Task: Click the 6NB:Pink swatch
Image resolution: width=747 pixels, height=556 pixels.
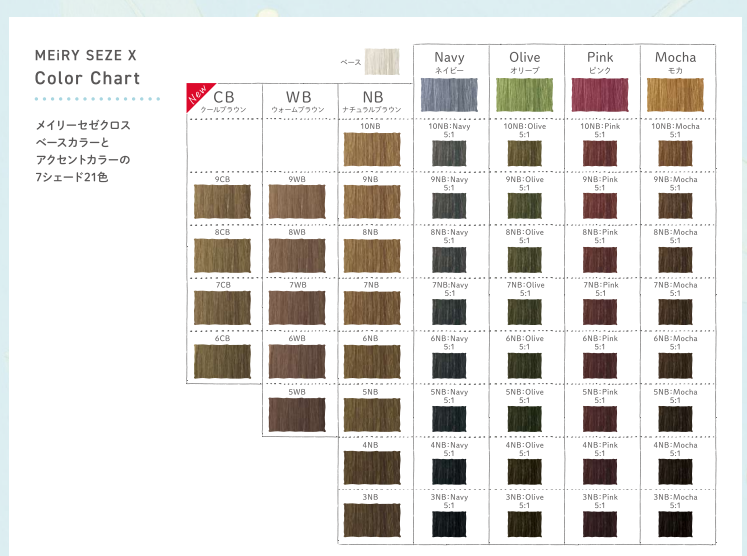Action: click(x=600, y=365)
